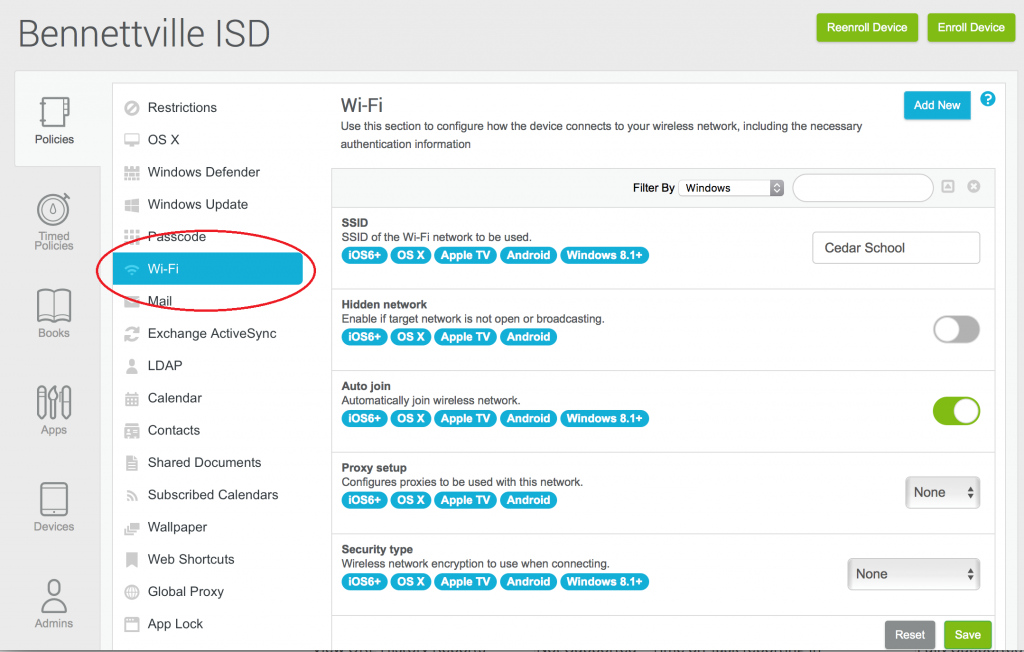Screen dimensions: 1024x652
Task: Click the Windows Update logo icon
Action: pos(132,204)
